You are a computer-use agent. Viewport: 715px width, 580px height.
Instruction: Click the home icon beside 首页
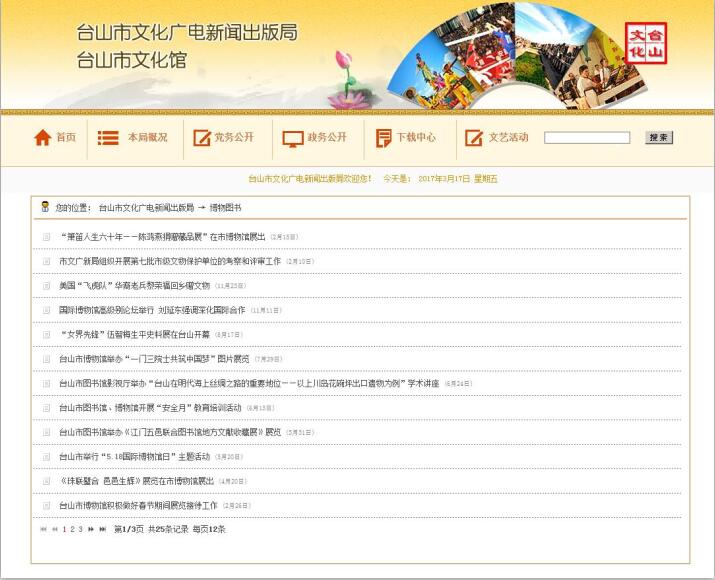pos(42,138)
